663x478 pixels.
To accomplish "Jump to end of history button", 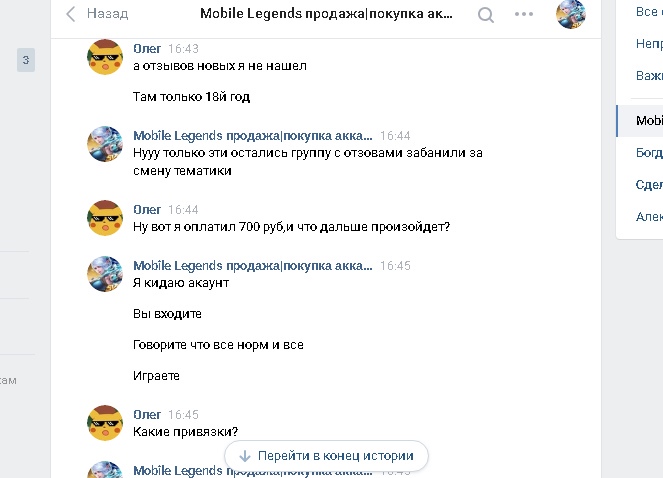I will tap(326, 456).
